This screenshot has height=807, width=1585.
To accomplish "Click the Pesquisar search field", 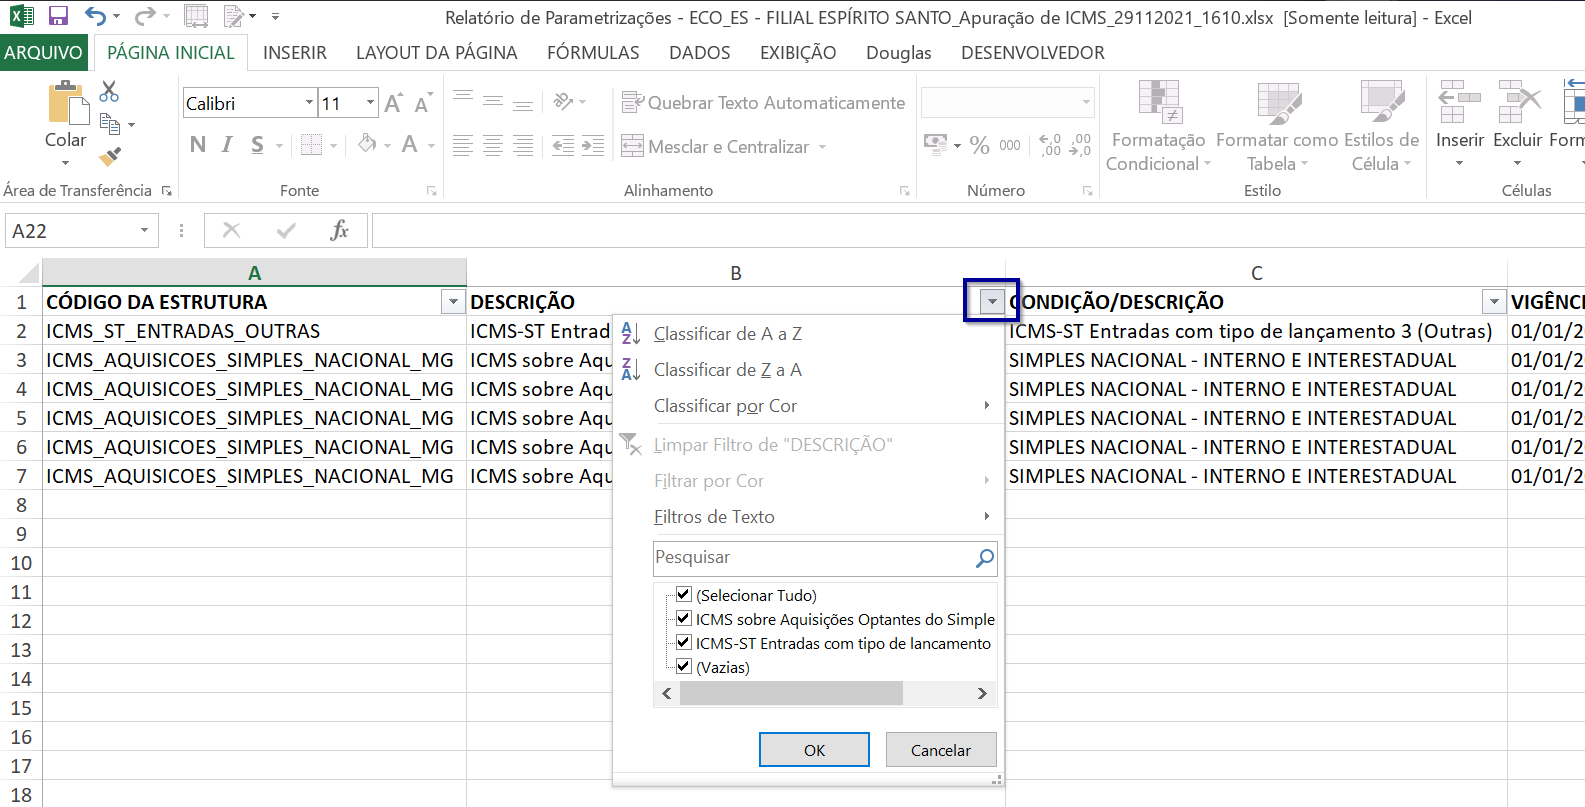I will click(812, 558).
